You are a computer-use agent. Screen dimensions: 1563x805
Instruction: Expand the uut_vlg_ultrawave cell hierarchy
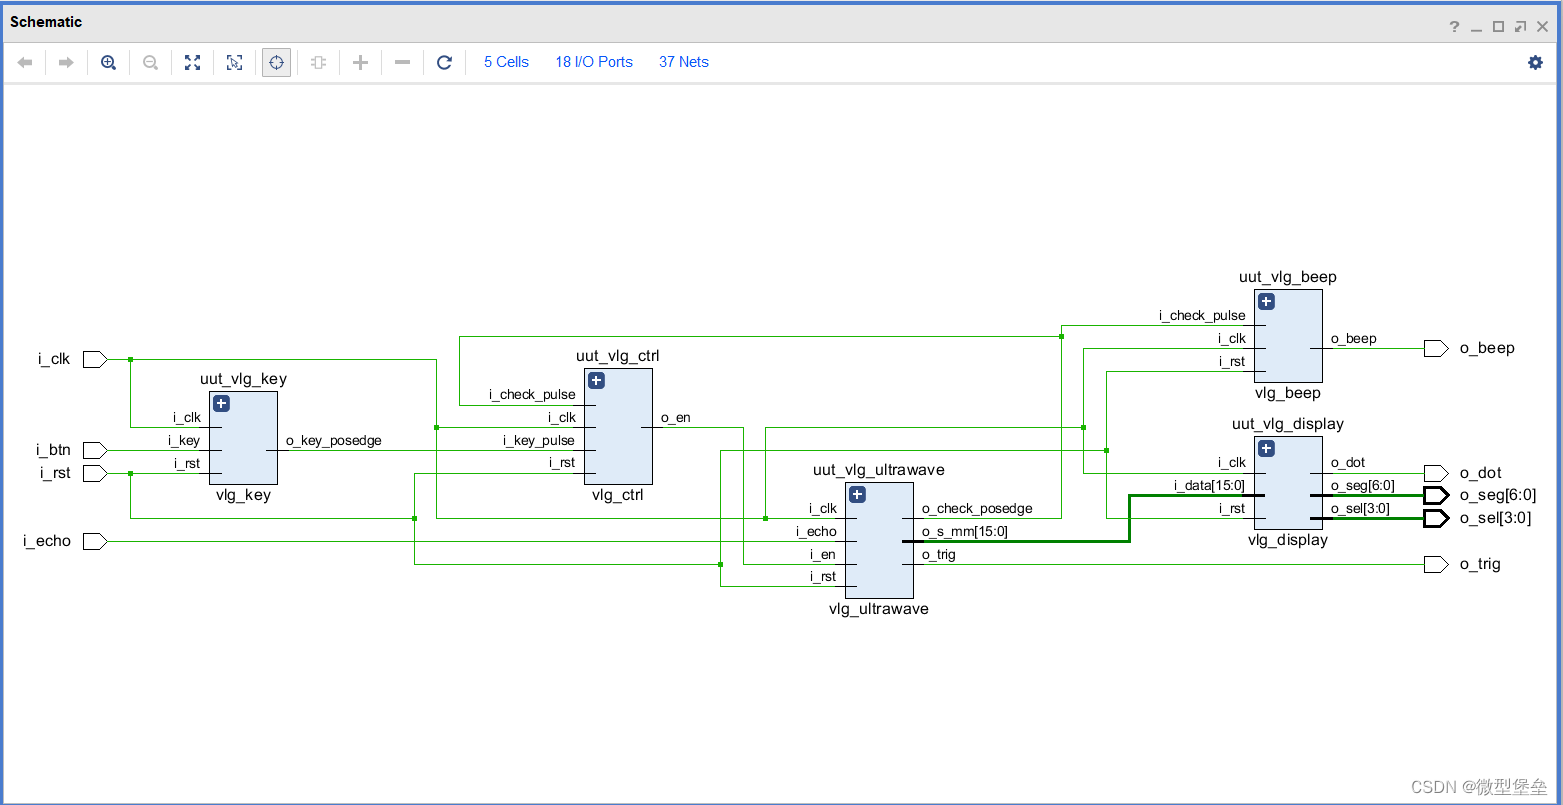click(857, 495)
